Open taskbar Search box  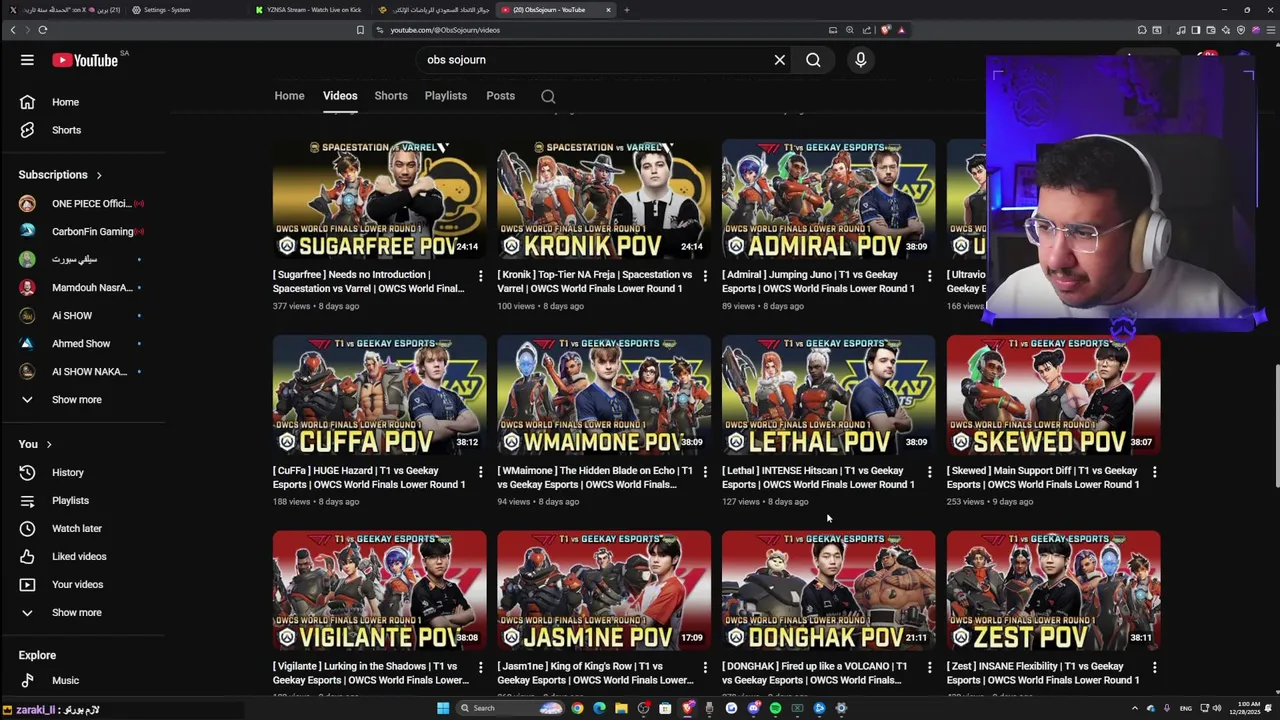(510, 708)
